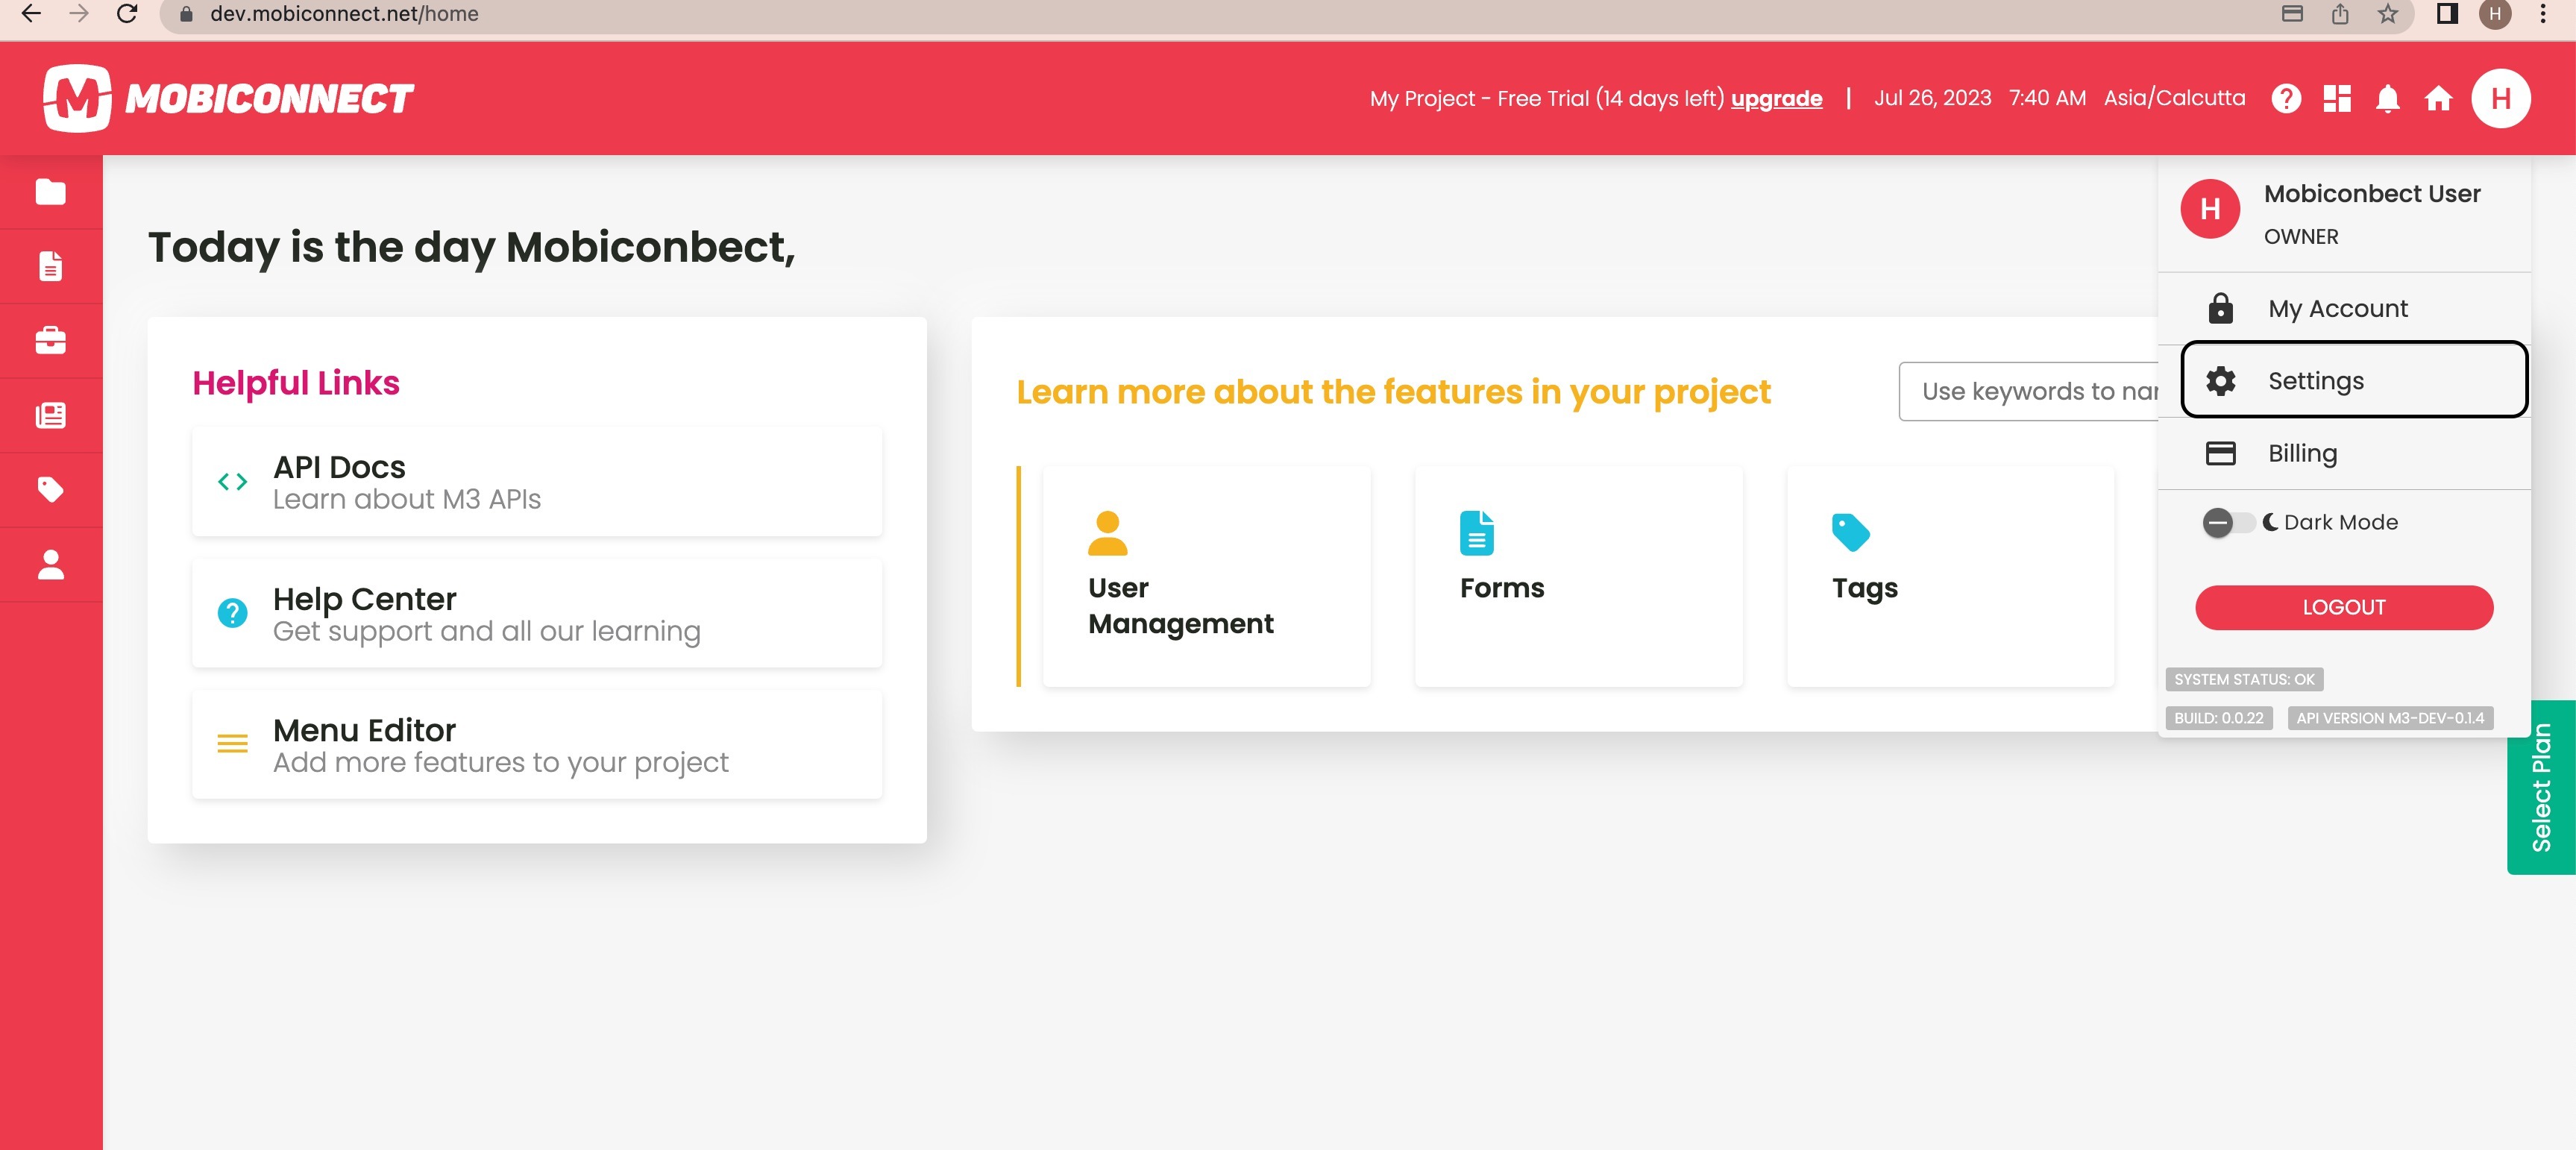Bookmark page with browser star icon

pyautogui.click(x=2387, y=14)
